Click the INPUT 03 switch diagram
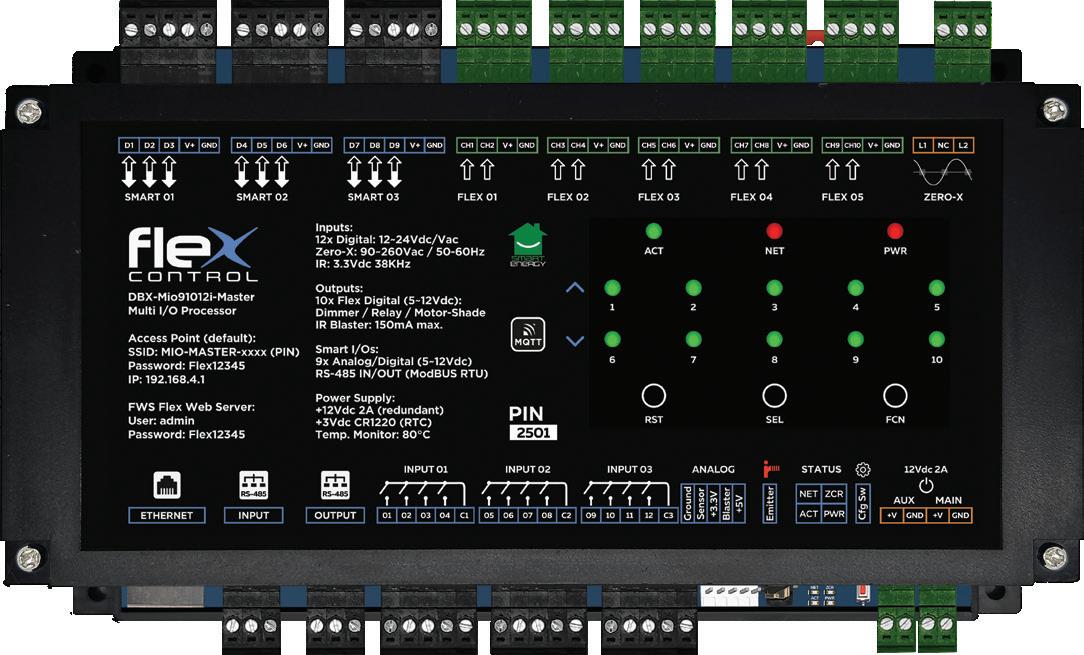 628,493
